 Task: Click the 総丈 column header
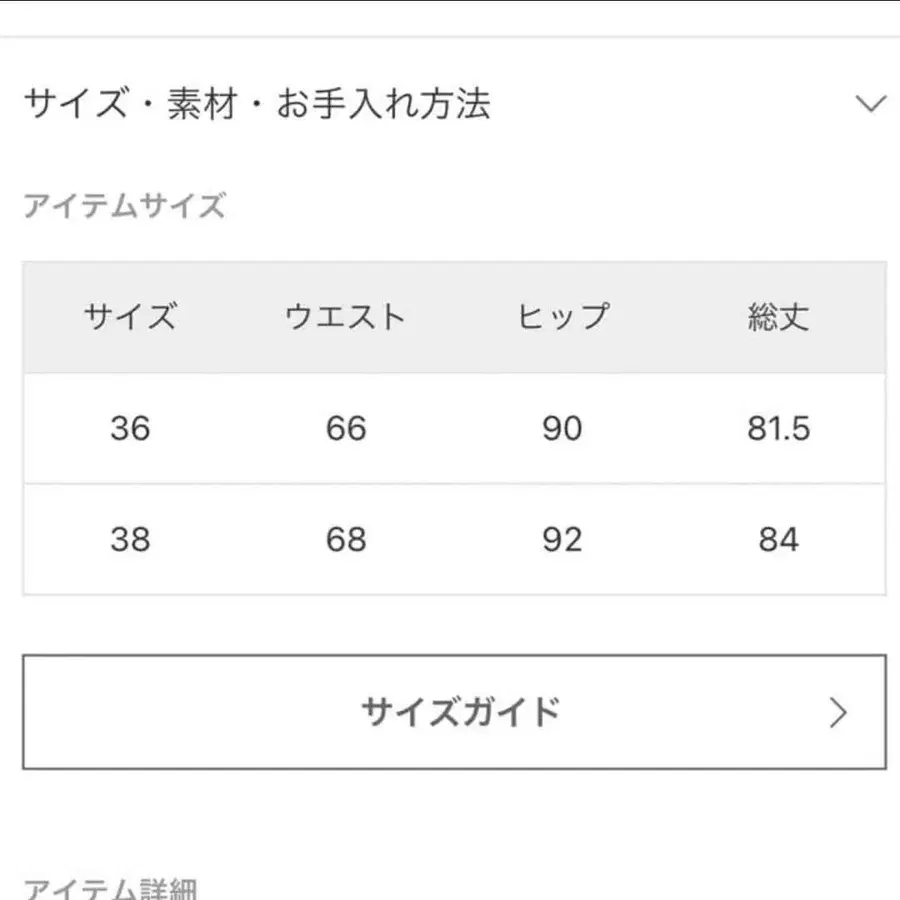click(x=780, y=317)
